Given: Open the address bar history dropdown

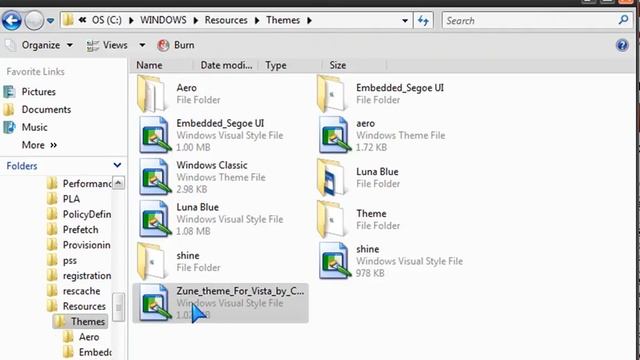Looking at the screenshot, I should point(404,20).
